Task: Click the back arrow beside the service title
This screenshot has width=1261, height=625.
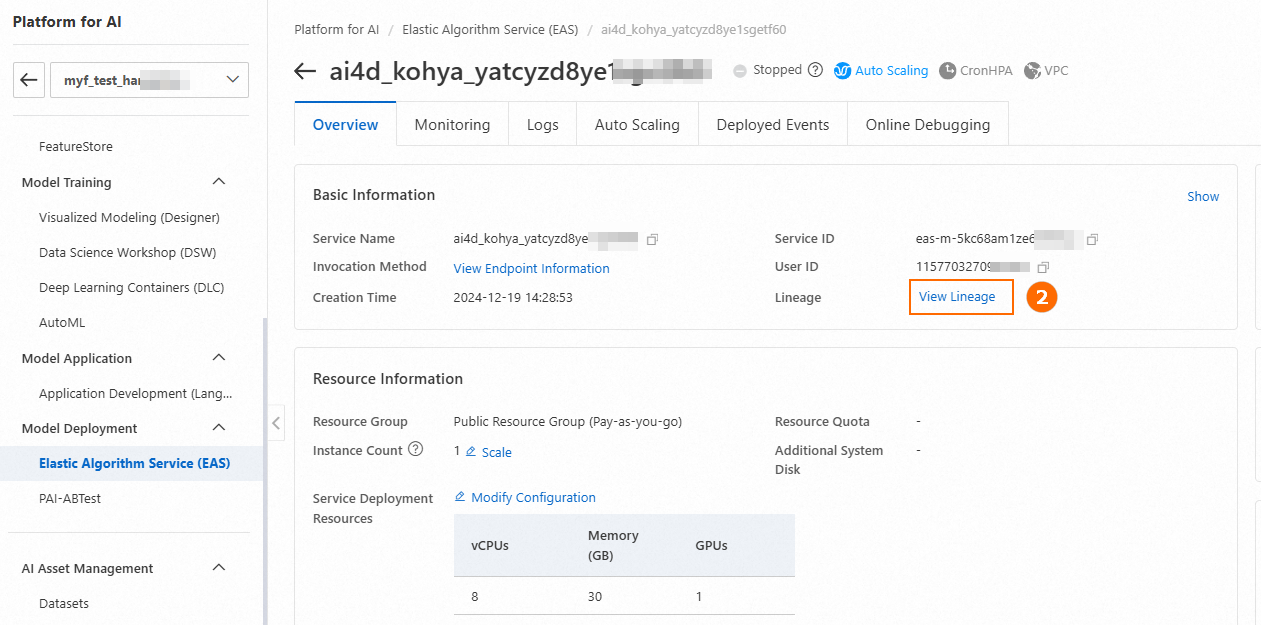Action: tap(305, 71)
